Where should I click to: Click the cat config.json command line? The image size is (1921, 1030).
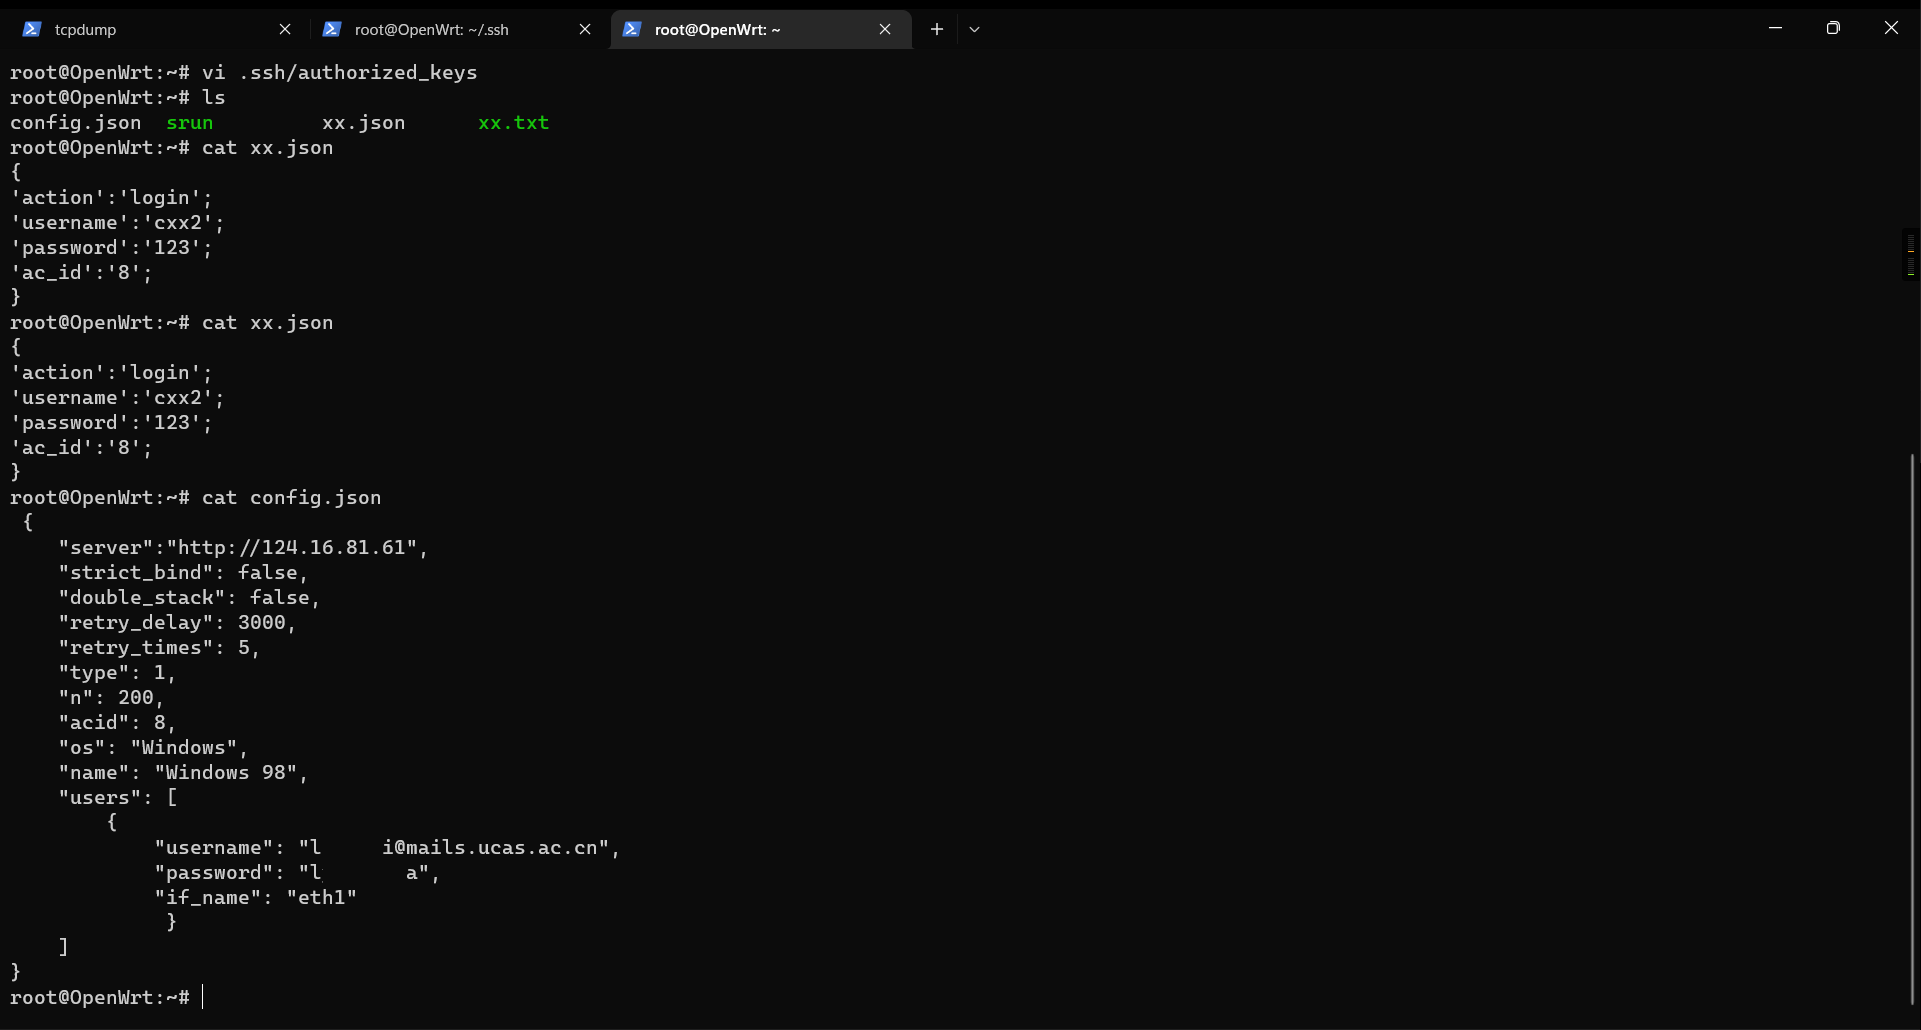click(196, 497)
